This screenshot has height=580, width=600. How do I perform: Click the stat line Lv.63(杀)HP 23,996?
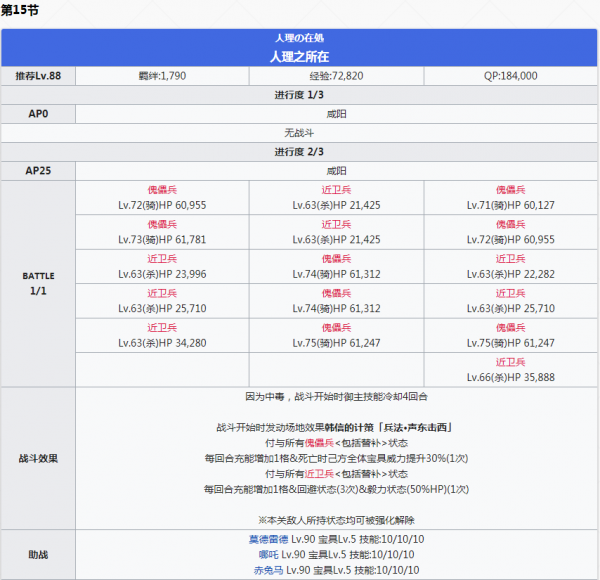point(162,274)
